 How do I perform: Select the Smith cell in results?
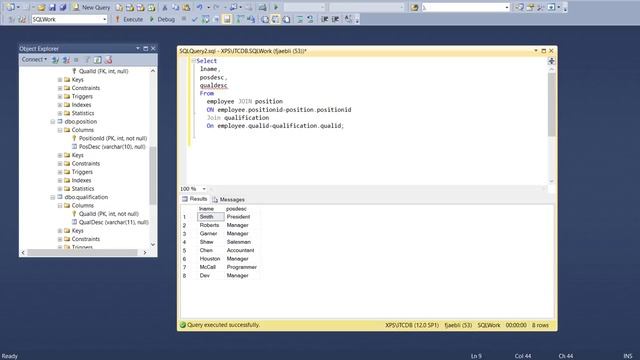click(x=211, y=217)
